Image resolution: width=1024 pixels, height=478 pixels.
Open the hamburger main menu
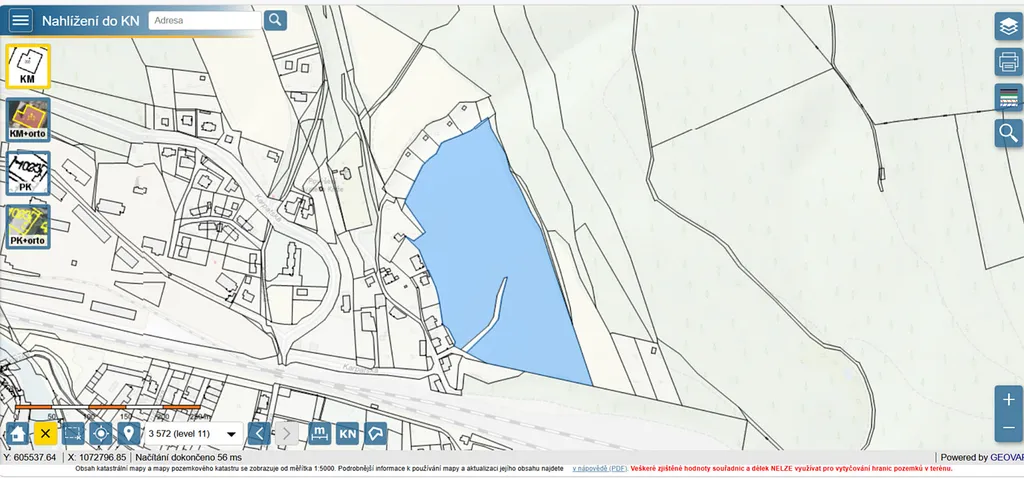click(x=20, y=20)
